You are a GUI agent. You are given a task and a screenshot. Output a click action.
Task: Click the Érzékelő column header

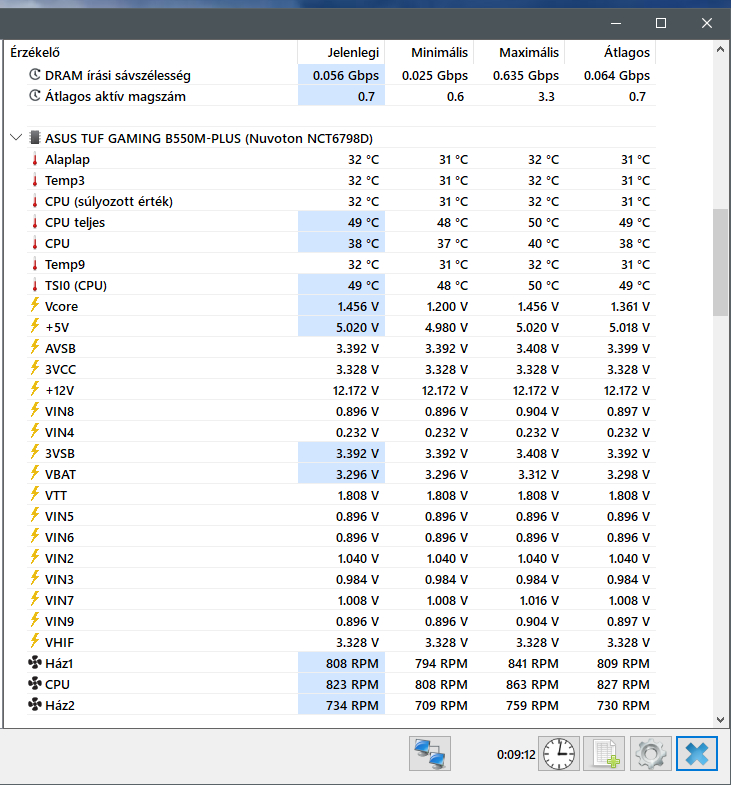150,52
